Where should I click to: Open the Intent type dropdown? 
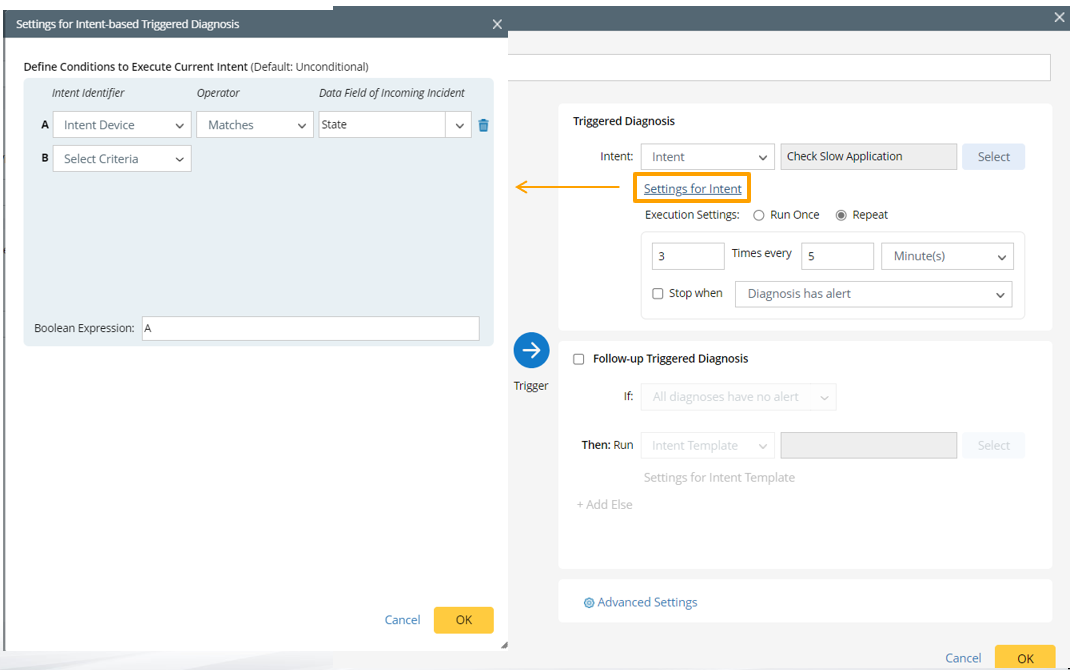707,157
